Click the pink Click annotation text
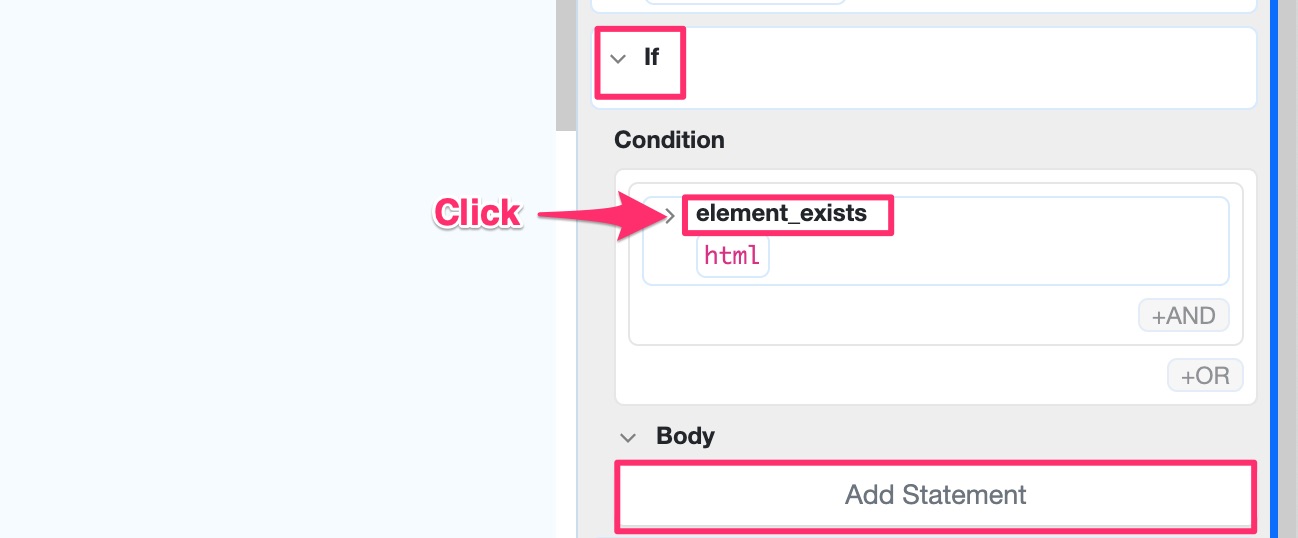 point(477,213)
